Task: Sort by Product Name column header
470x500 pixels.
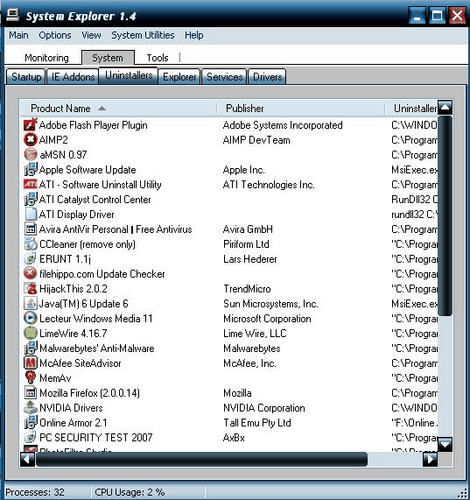Action: 118,108
